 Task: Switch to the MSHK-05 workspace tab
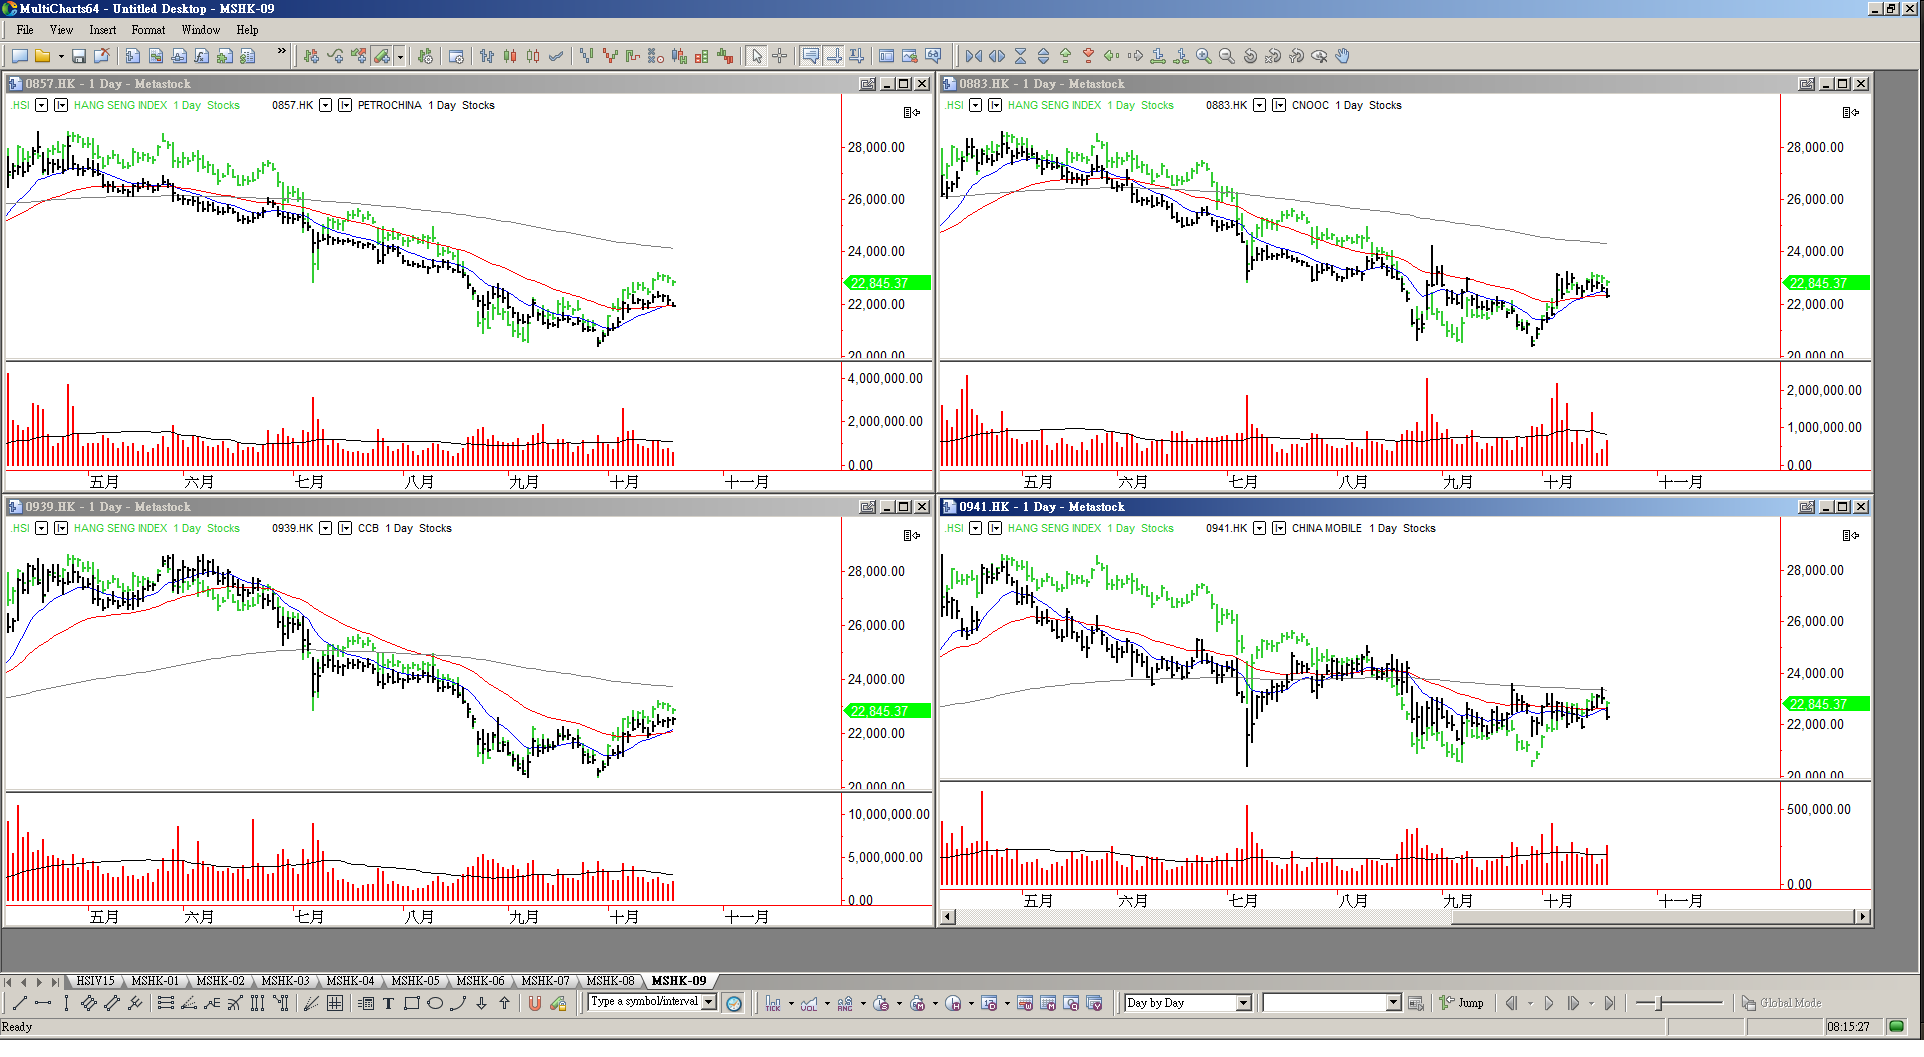[x=415, y=981]
